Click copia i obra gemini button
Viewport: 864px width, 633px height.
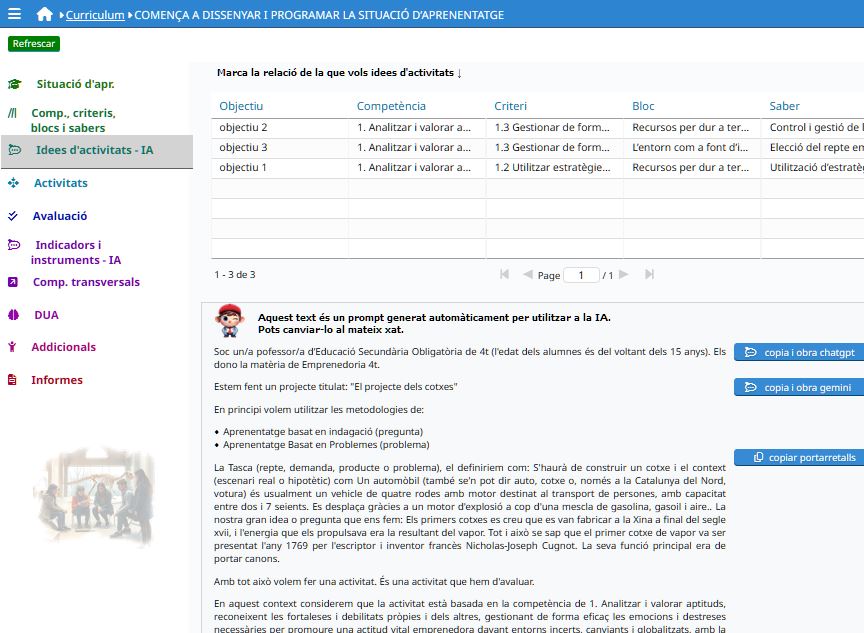pyautogui.click(x=799, y=388)
